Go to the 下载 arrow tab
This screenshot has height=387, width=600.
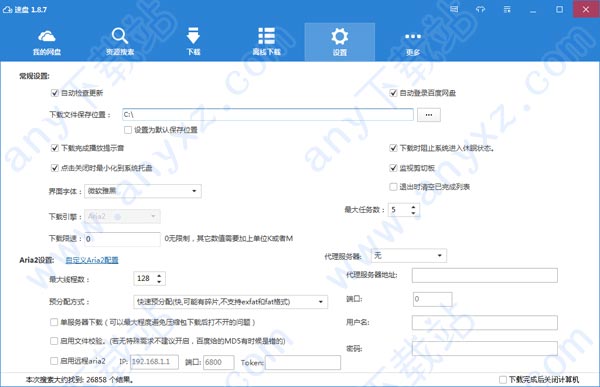[x=193, y=42]
